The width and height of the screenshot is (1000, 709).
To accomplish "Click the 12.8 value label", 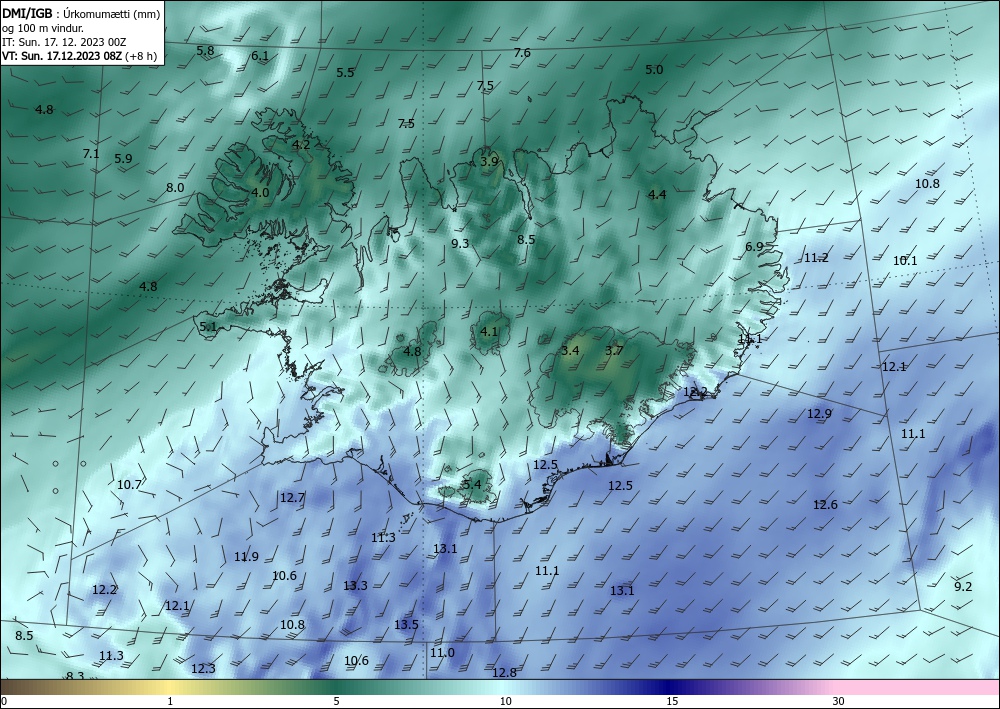I will (504, 673).
